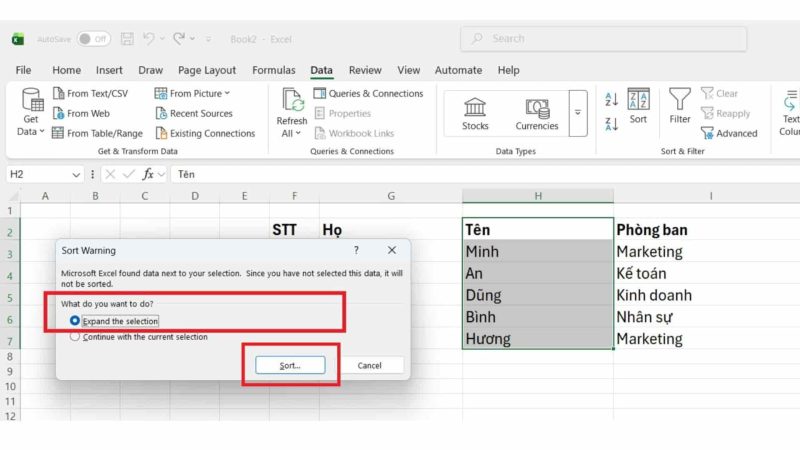Open Recent Sources
This screenshot has width=800, height=450.
click(194, 113)
